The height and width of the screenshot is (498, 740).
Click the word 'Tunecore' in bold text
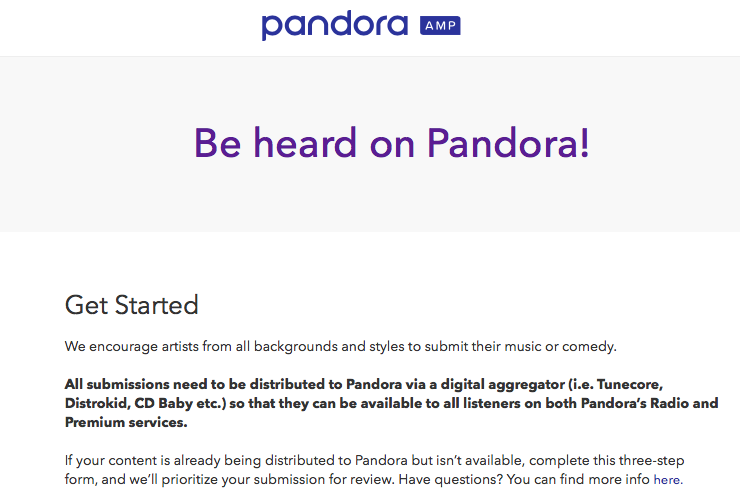(630, 384)
